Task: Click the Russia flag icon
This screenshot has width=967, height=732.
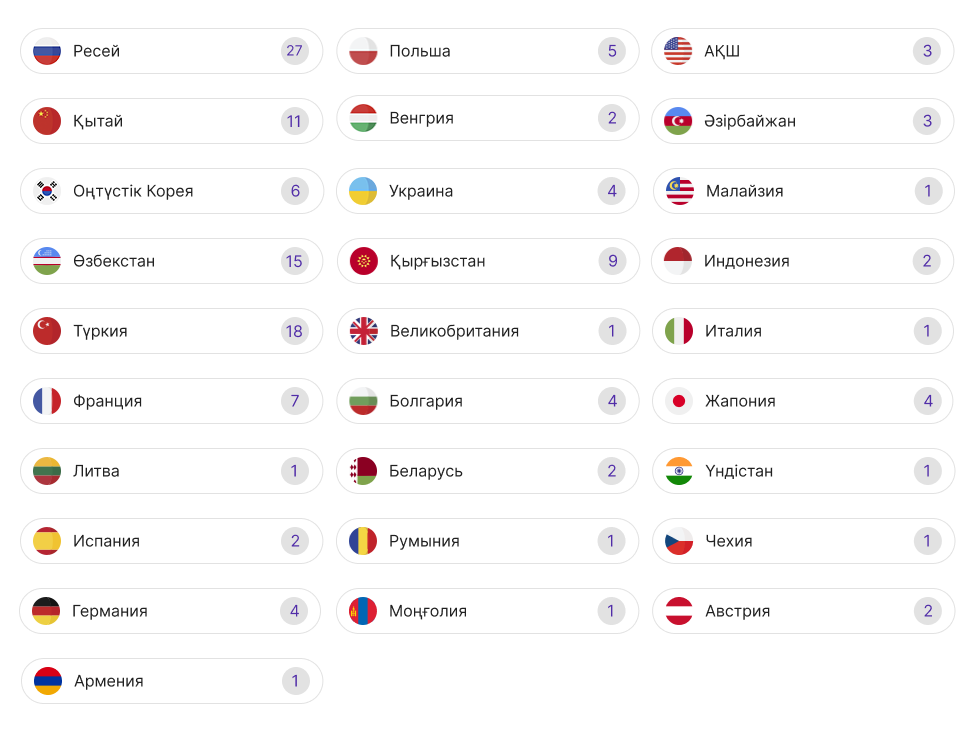Action: pyautogui.click(x=47, y=51)
